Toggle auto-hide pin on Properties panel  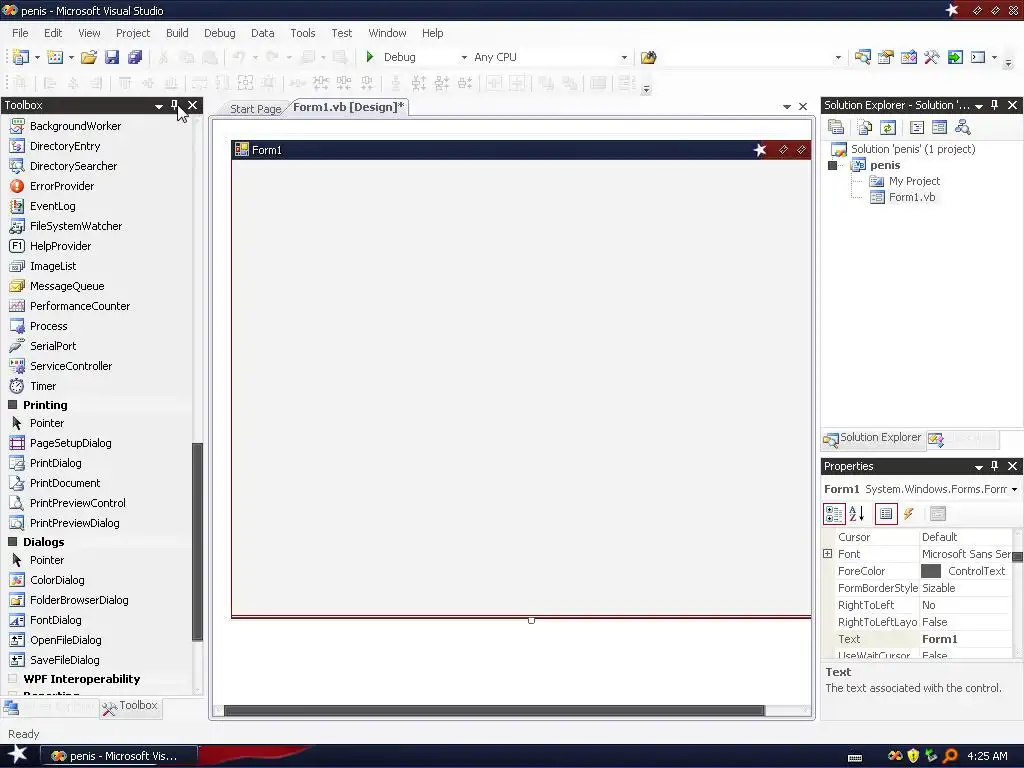click(x=995, y=466)
